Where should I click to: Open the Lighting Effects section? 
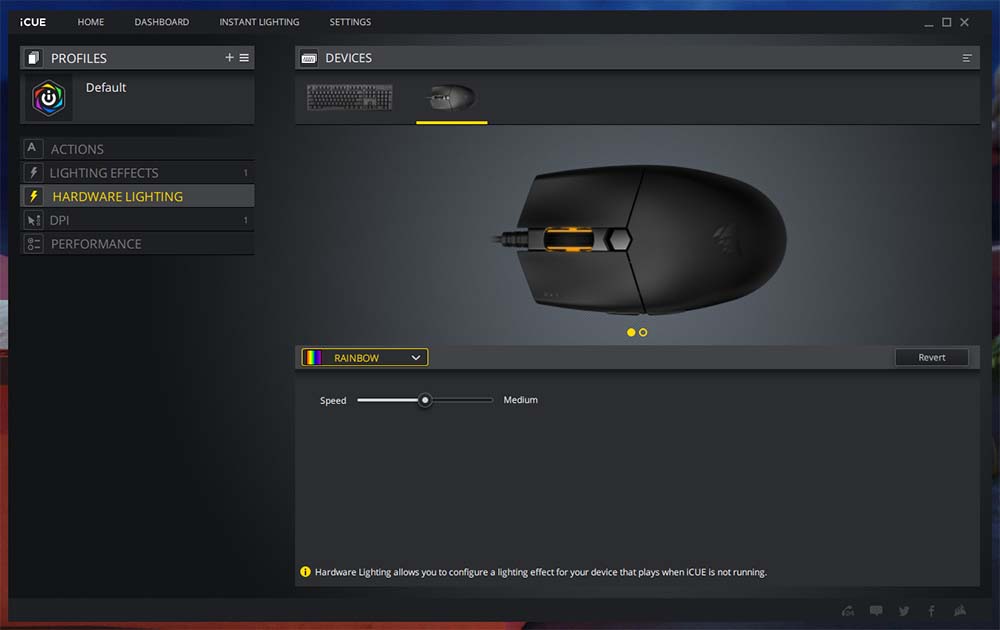click(x=104, y=173)
